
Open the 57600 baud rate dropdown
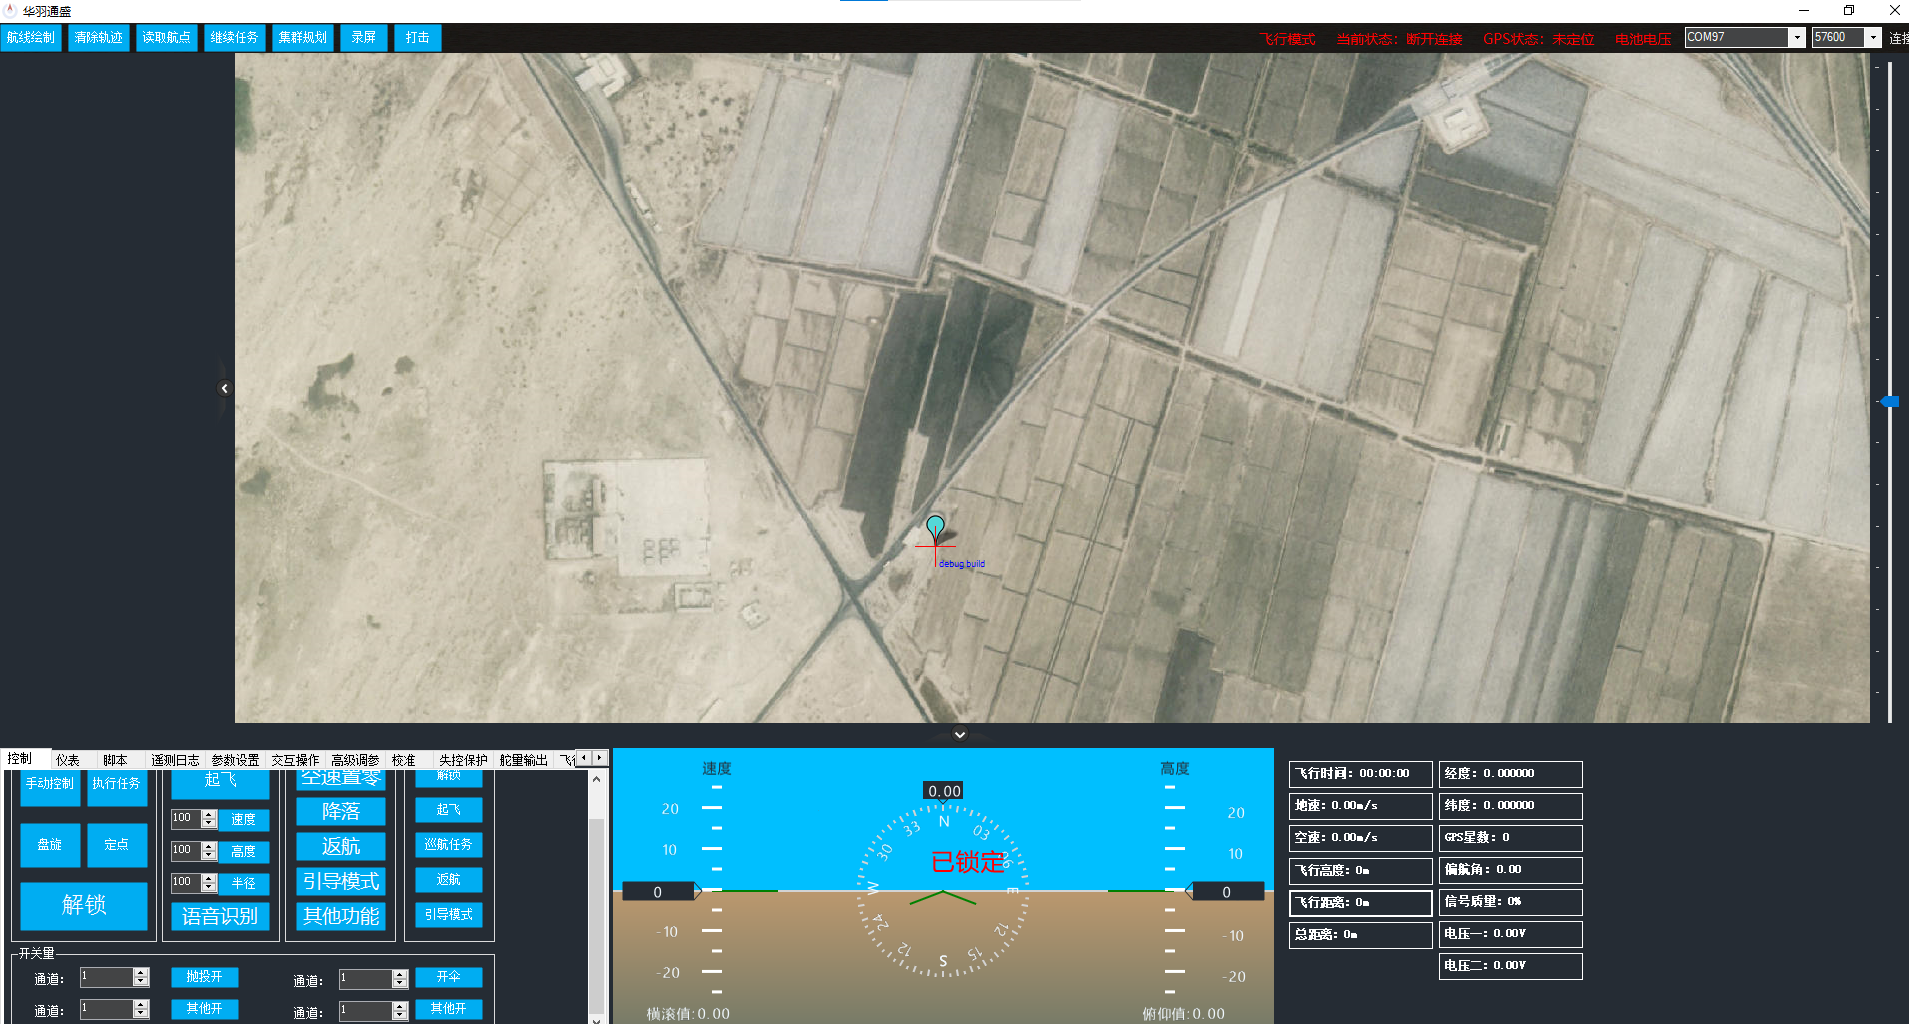[x=1873, y=37]
